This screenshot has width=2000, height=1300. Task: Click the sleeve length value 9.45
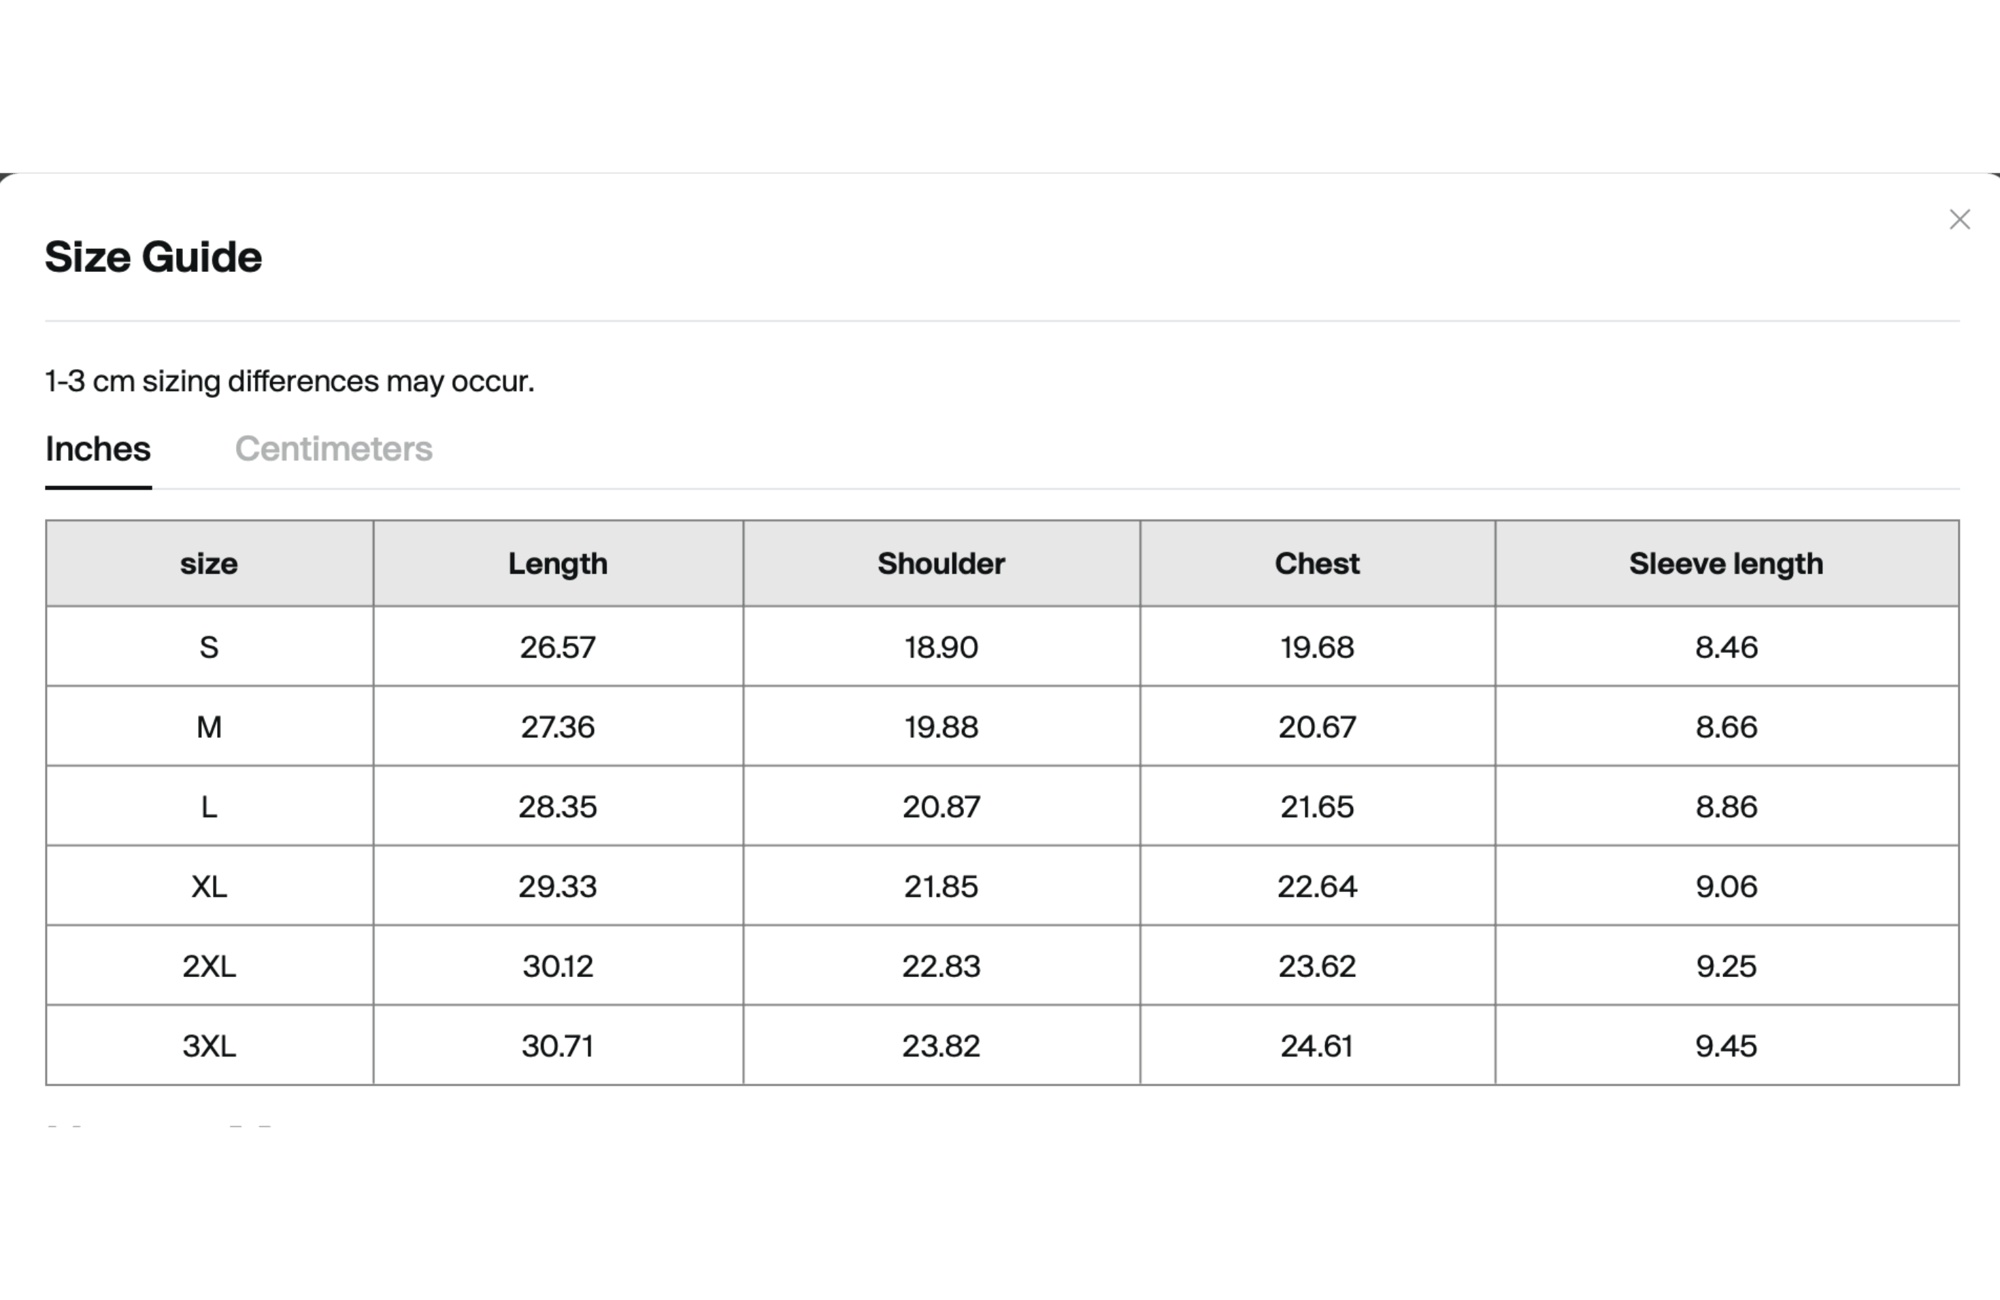pyautogui.click(x=1726, y=1046)
